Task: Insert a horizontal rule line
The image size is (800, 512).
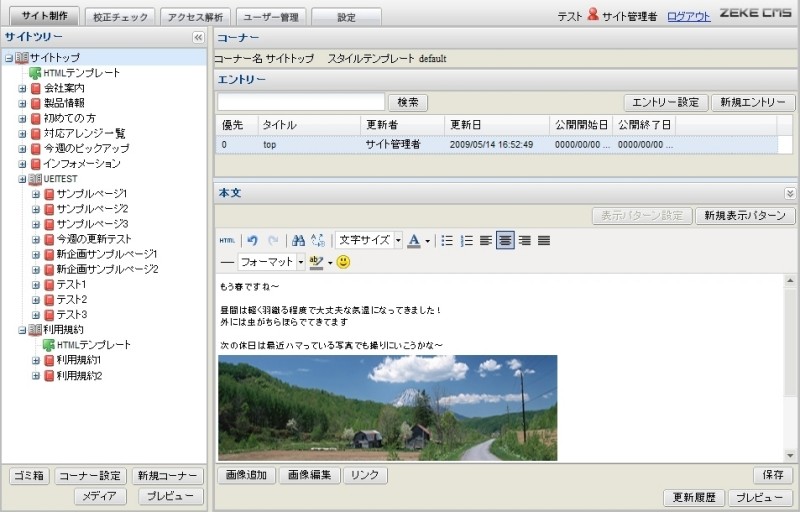Action: [227, 262]
